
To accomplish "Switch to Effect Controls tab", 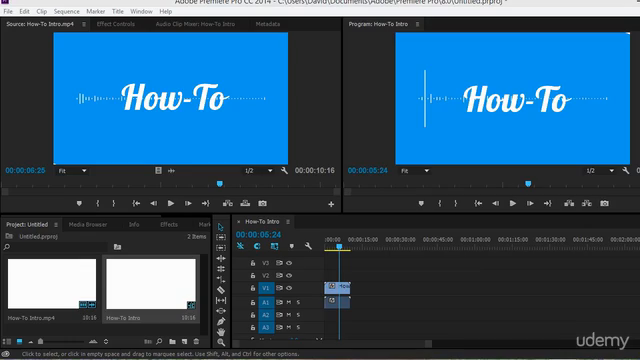I will 116,24.
